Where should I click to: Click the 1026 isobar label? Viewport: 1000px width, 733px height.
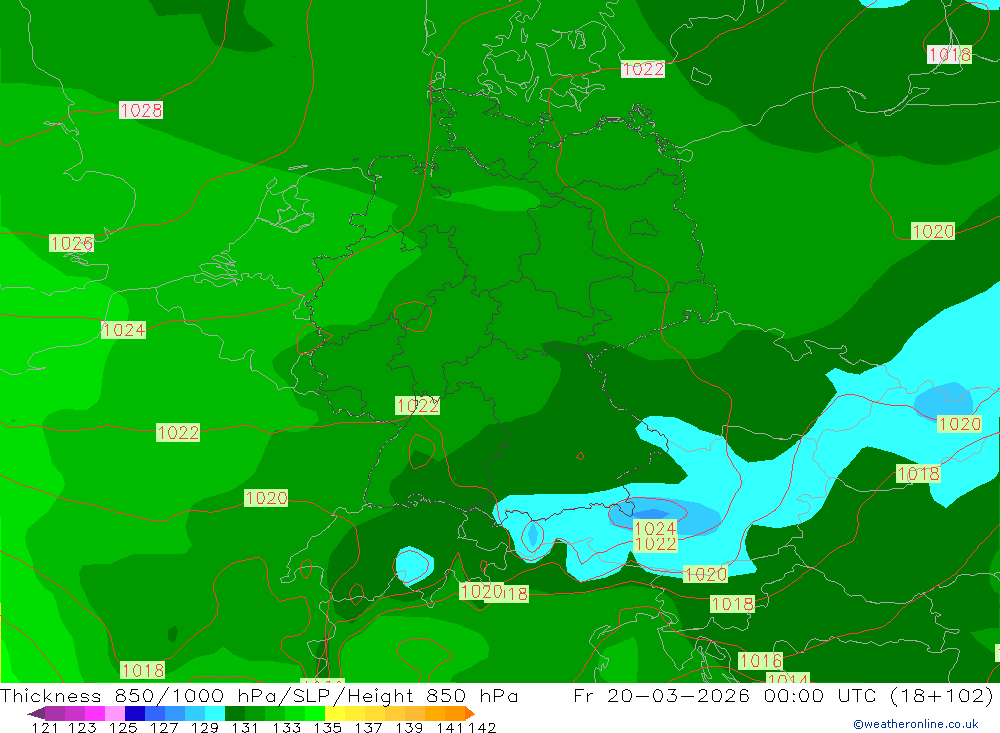[71, 243]
